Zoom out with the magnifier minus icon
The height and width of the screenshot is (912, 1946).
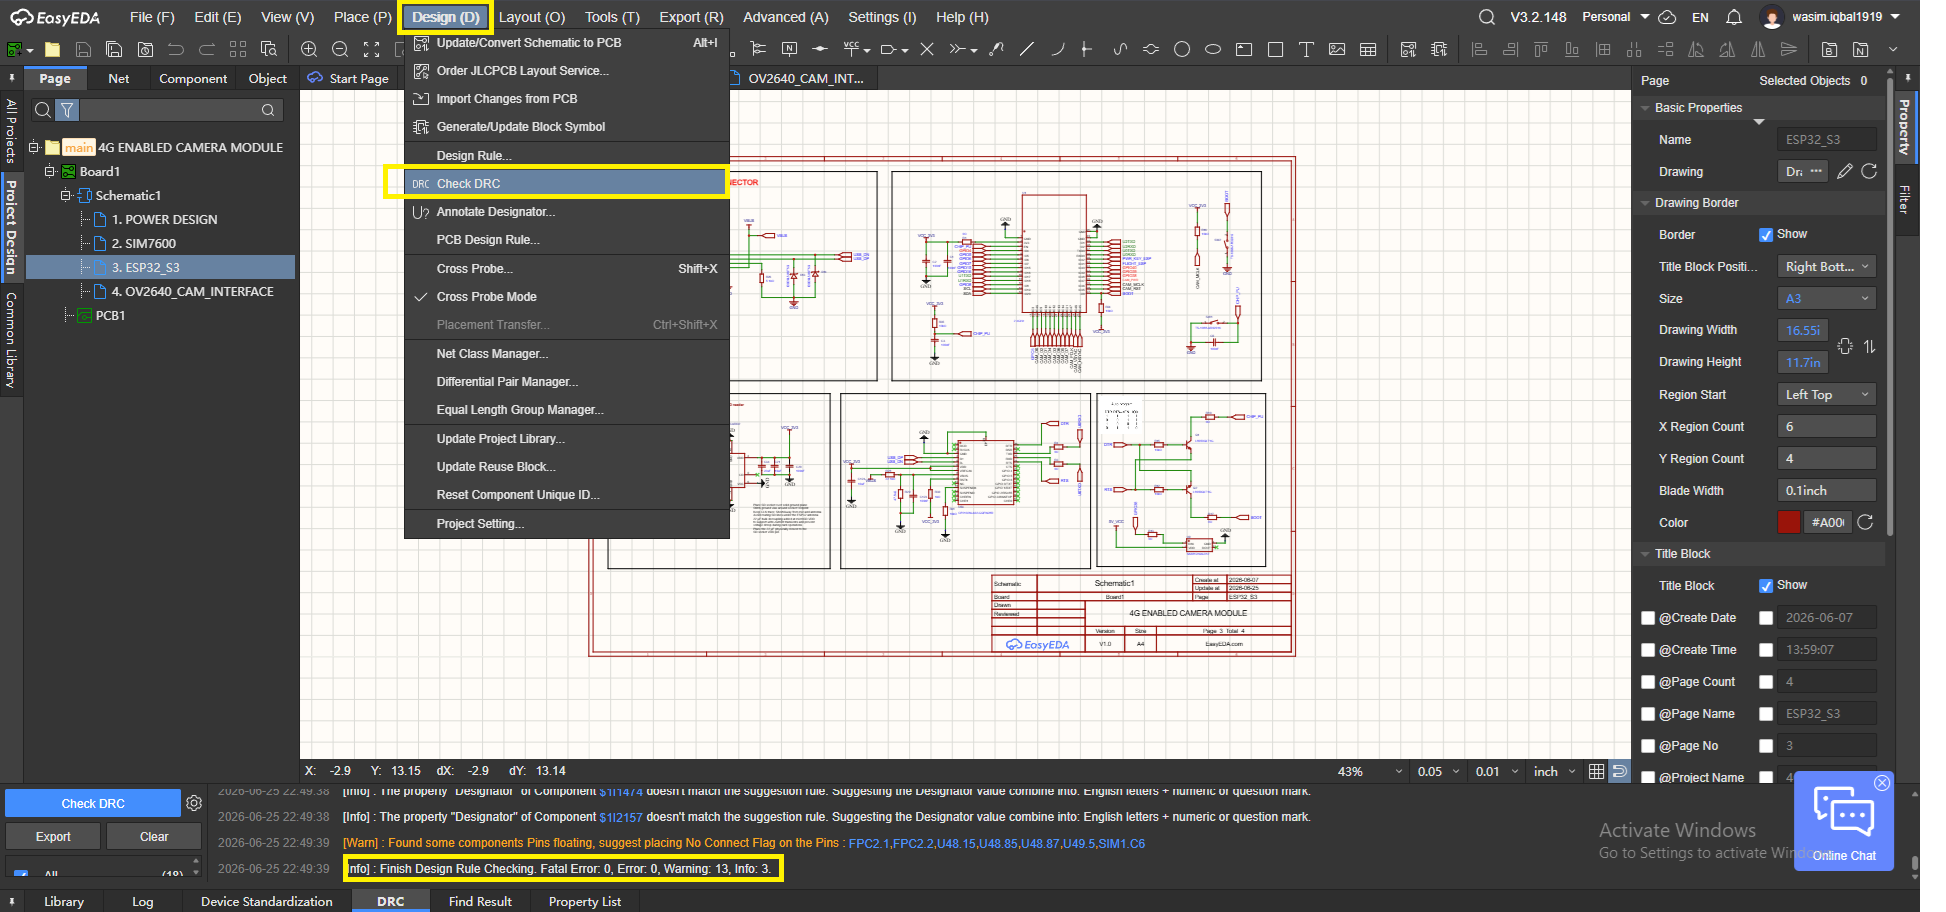click(x=340, y=49)
